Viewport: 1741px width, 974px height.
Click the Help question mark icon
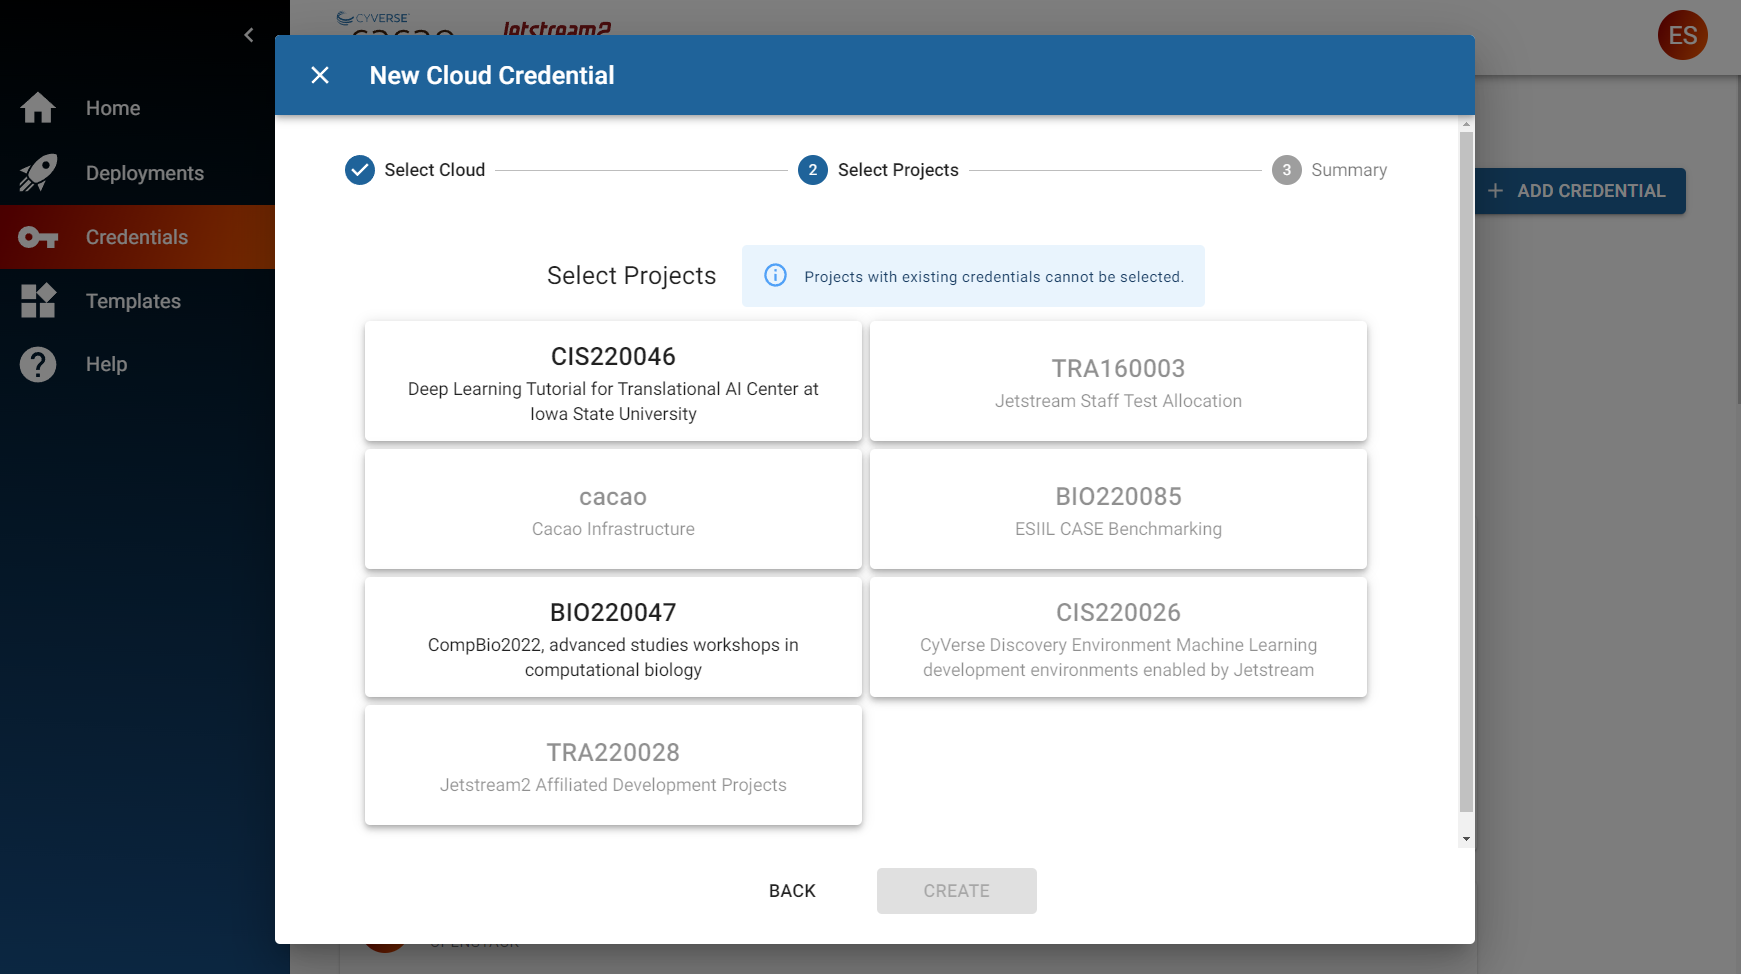pos(37,364)
